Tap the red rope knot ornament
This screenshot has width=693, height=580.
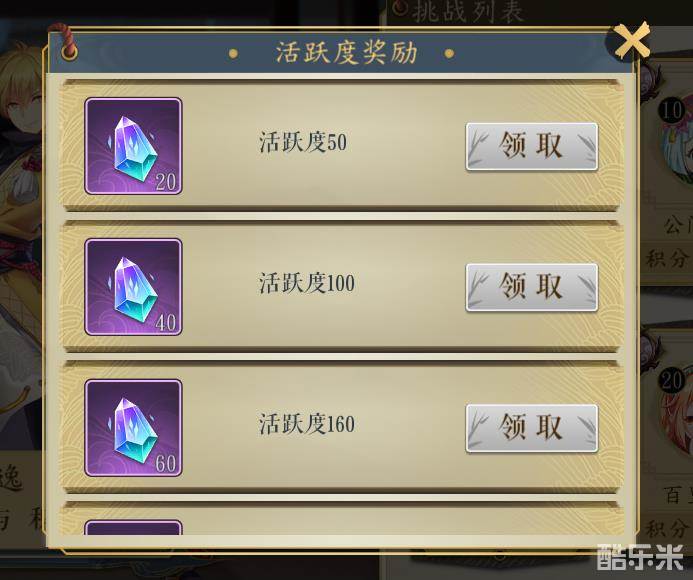[x=68, y=43]
